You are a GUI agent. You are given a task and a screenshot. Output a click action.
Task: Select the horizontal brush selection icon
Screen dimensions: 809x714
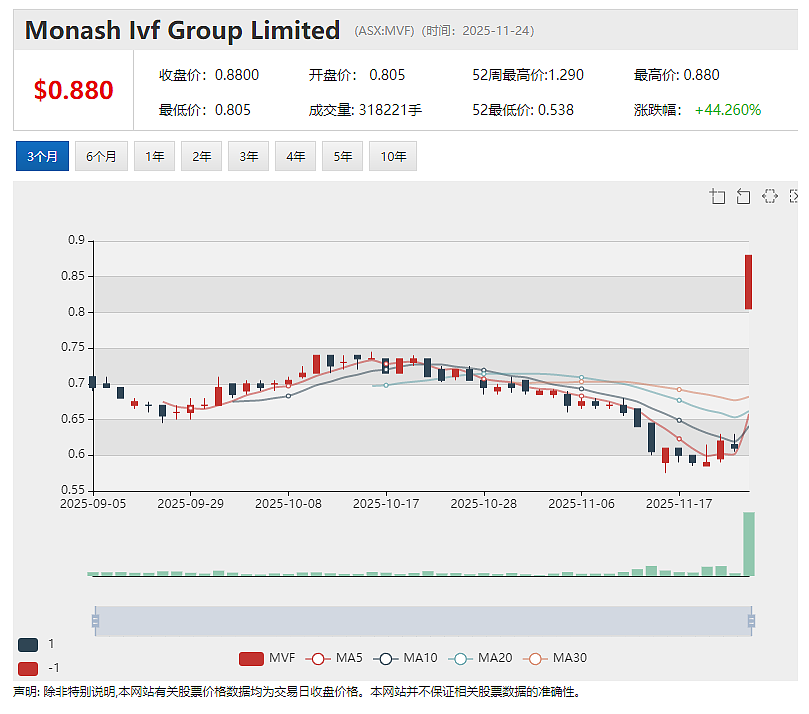(769, 197)
